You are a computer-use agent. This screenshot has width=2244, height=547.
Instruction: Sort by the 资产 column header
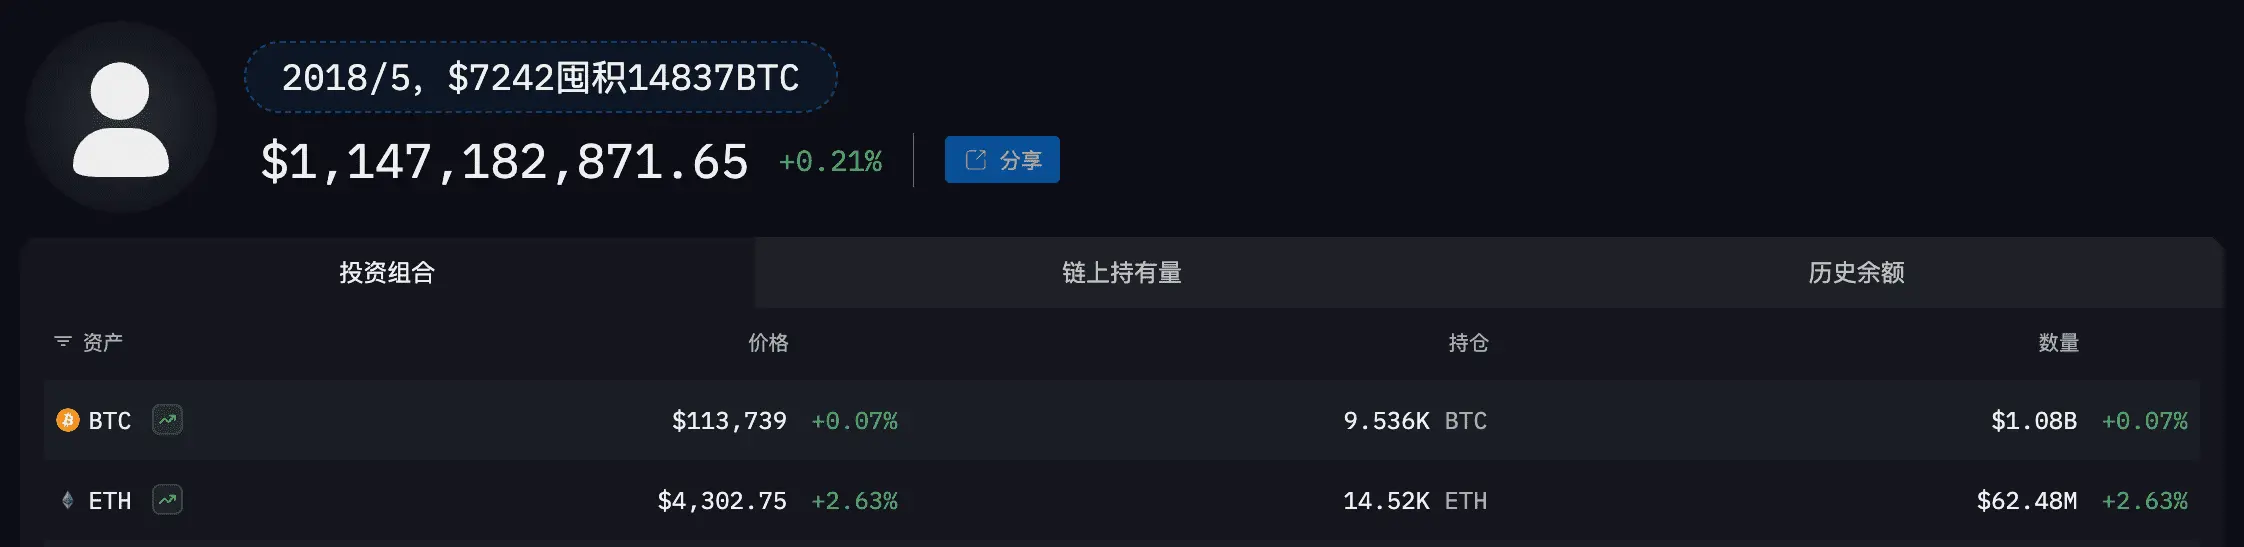(102, 342)
